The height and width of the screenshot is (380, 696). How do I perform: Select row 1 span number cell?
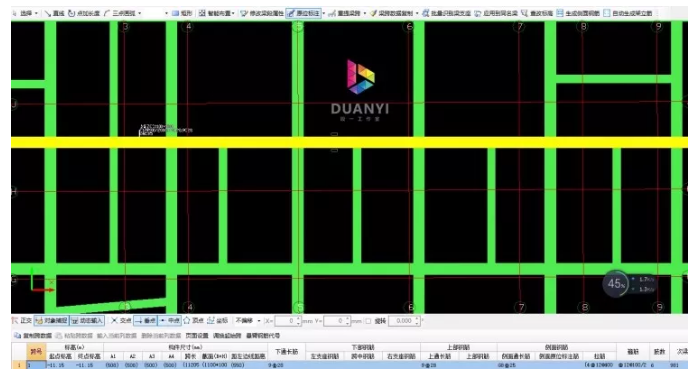pyautogui.click(x=36, y=365)
